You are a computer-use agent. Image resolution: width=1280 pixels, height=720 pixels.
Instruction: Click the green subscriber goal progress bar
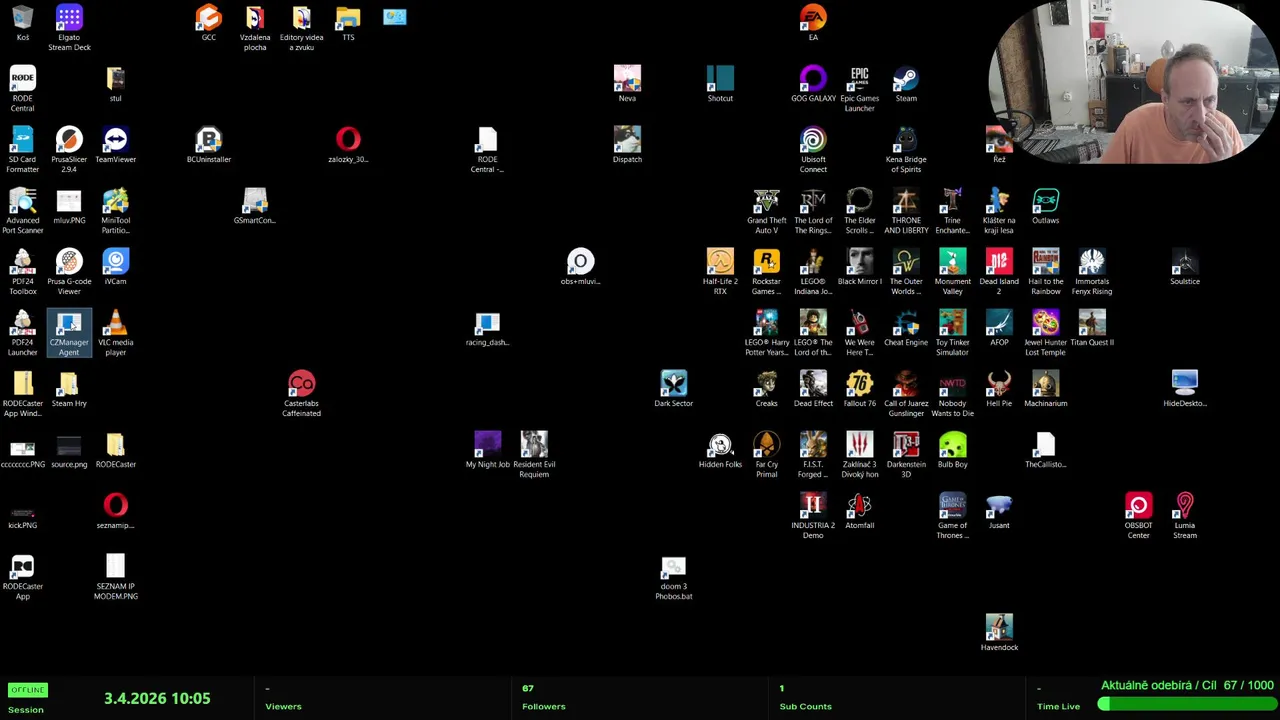[x=1186, y=704]
